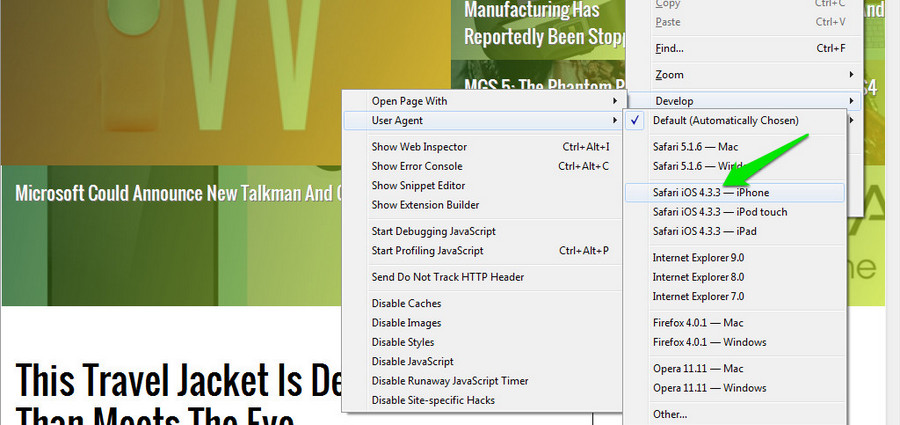Image resolution: width=900 pixels, height=425 pixels.
Task: Choose Safari 5.1.6 — Mac user agent
Action: pyautogui.click(x=735, y=147)
